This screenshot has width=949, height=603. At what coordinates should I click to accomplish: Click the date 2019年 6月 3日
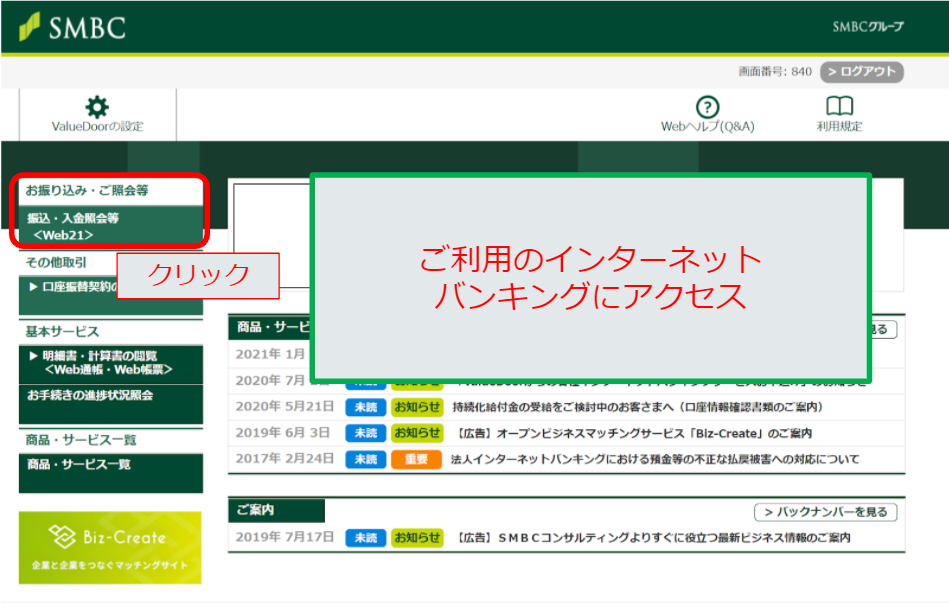(x=283, y=433)
